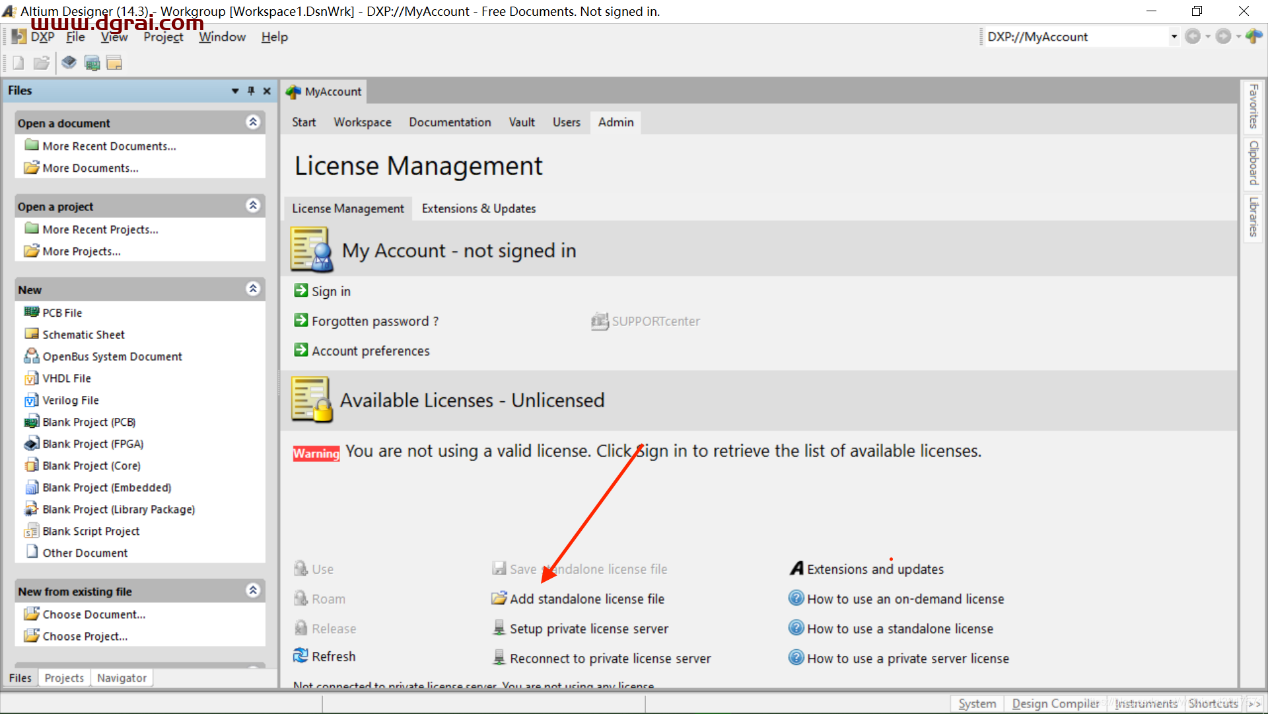The image size is (1268, 714).
Task: Select the Admin page tab
Action: pyautogui.click(x=616, y=122)
